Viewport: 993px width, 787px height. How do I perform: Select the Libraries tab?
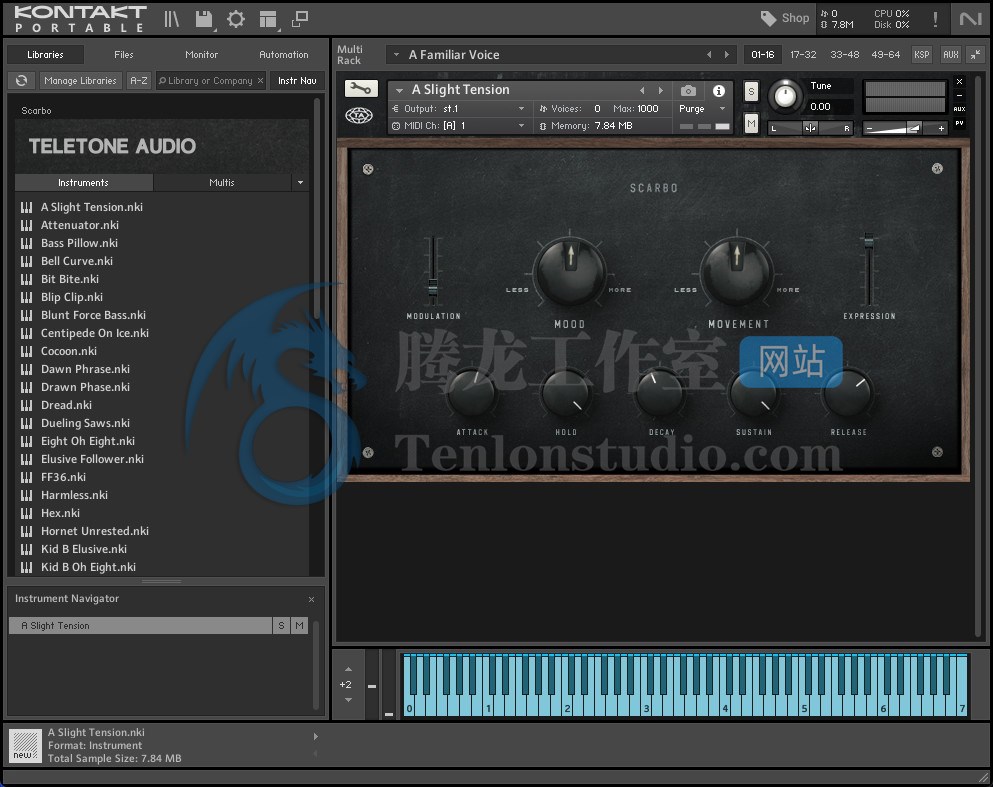coord(45,54)
